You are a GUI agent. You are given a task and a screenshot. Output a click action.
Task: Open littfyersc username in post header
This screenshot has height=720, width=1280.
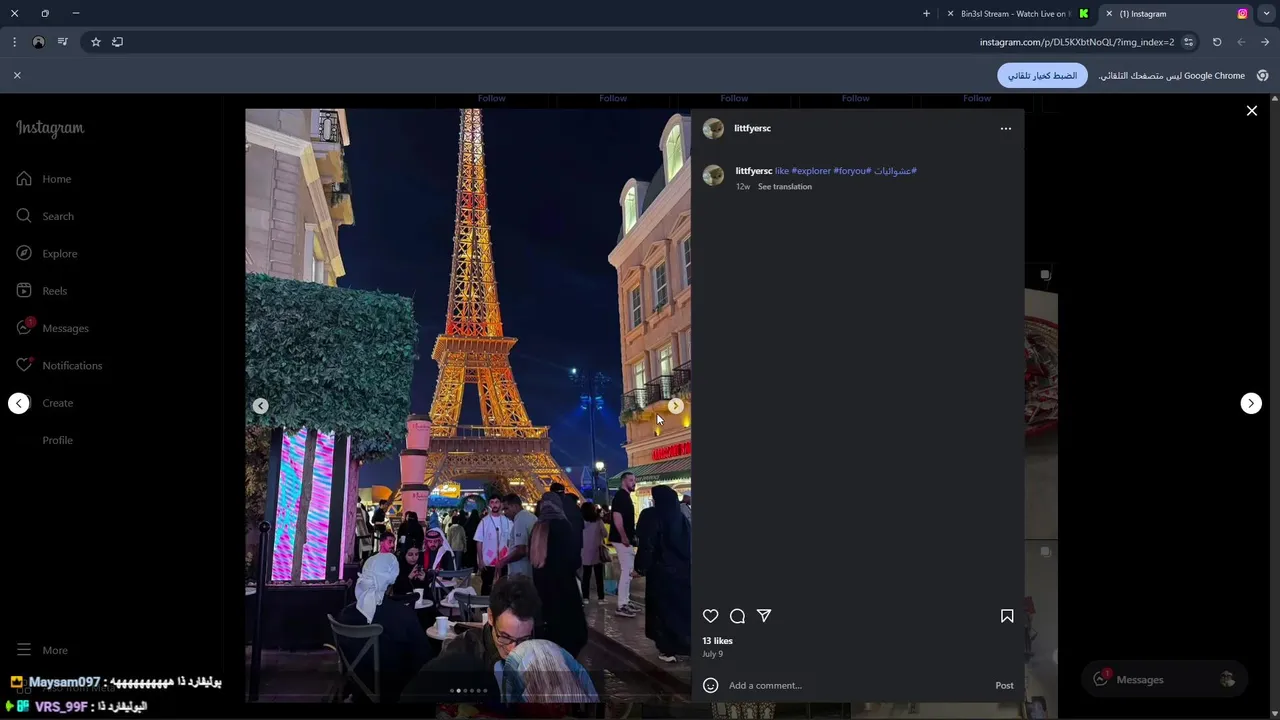coord(752,128)
